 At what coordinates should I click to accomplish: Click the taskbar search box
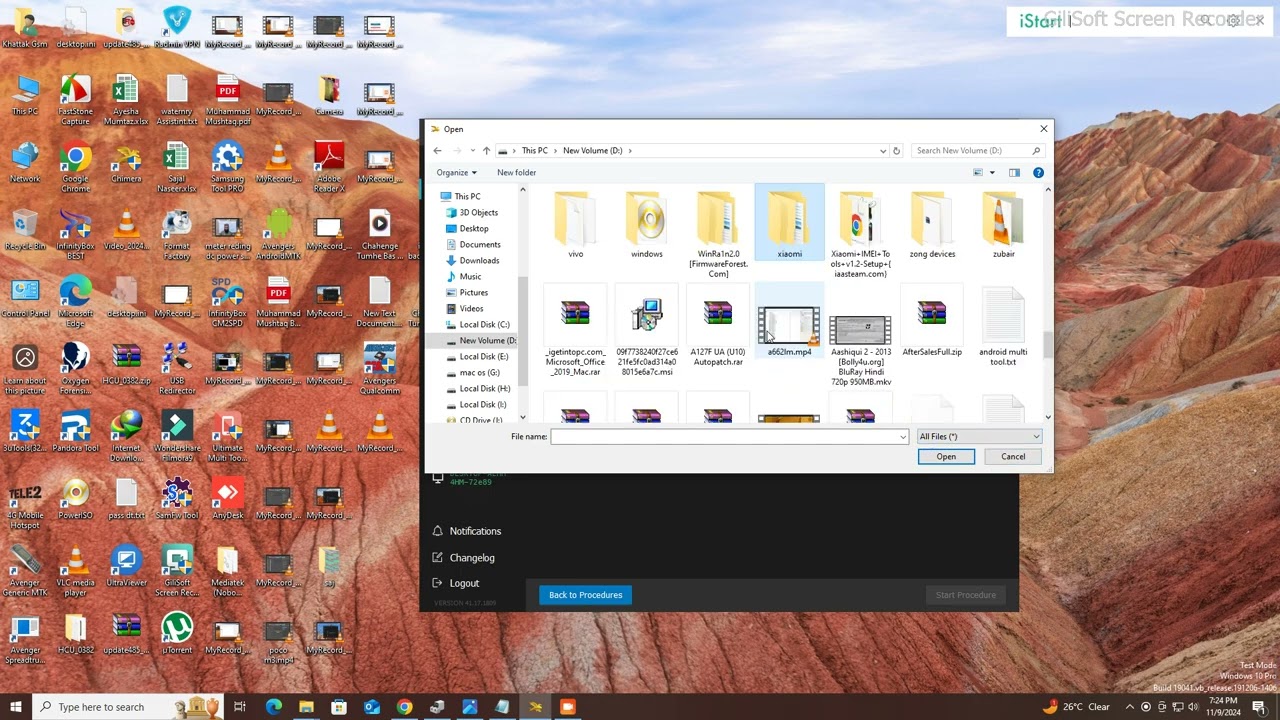pyautogui.click(x=127, y=707)
